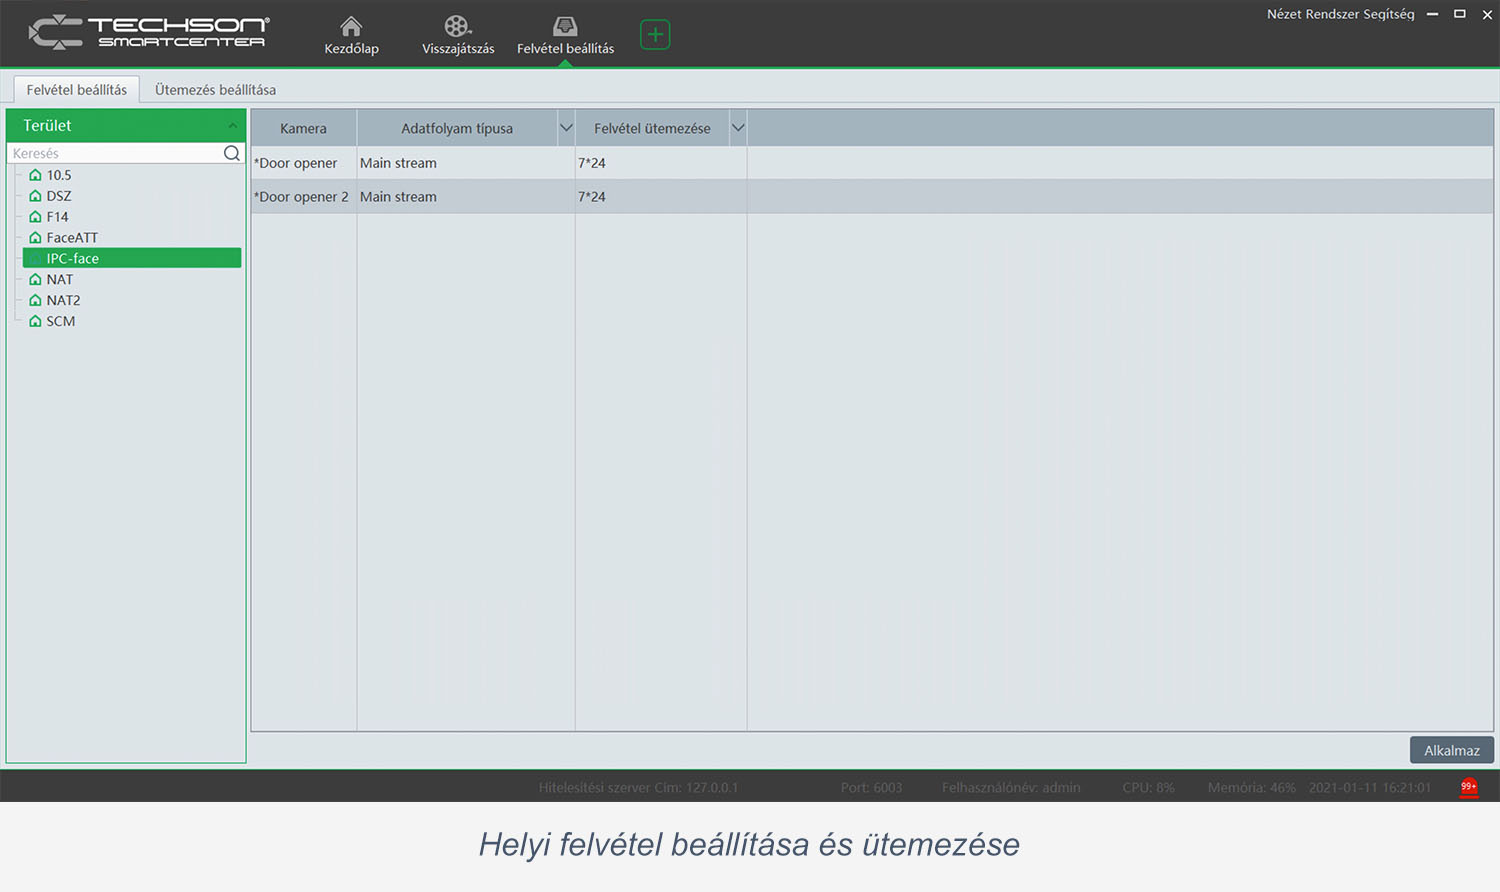Click the Techson SmartCenter logo
The height and width of the screenshot is (892, 1500).
click(x=148, y=33)
